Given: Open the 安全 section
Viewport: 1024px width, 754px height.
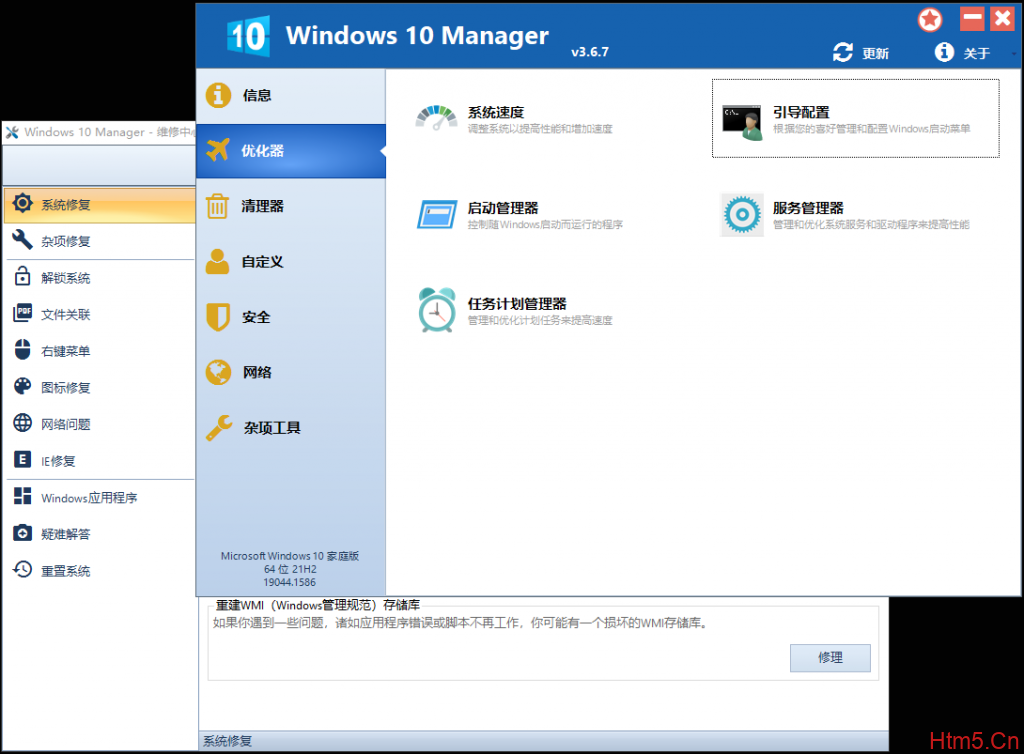Looking at the screenshot, I should tap(291, 317).
